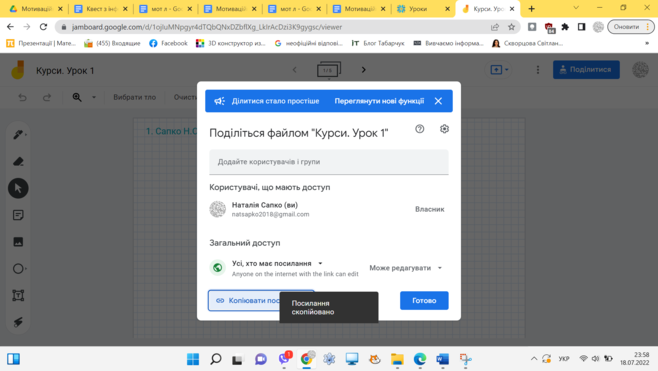Expand the zoom dropdown arrow
This screenshot has width=658, height=371.
click(x=94, y=97)
